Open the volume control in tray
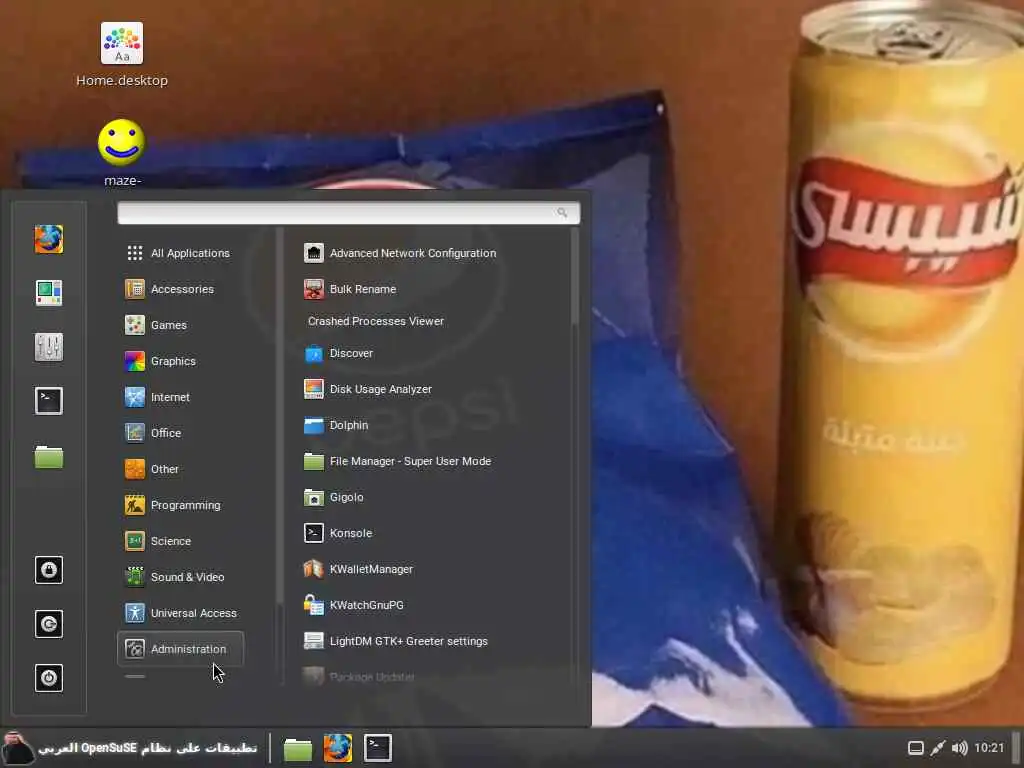1024x768 pixels. 959,748
